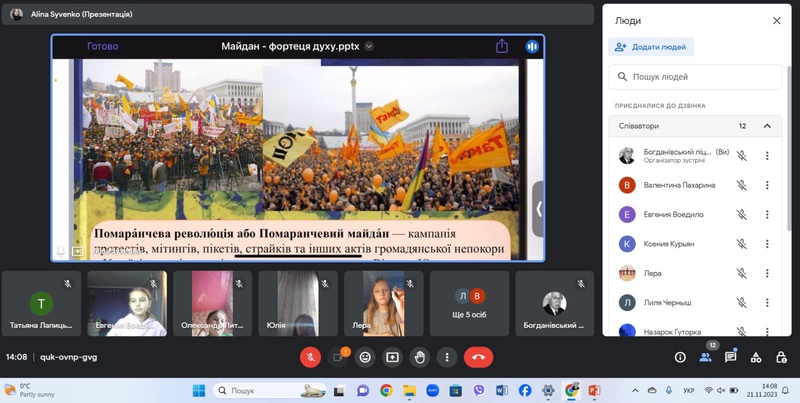Click the meeting code quk-ovnp-gvg

68,357
